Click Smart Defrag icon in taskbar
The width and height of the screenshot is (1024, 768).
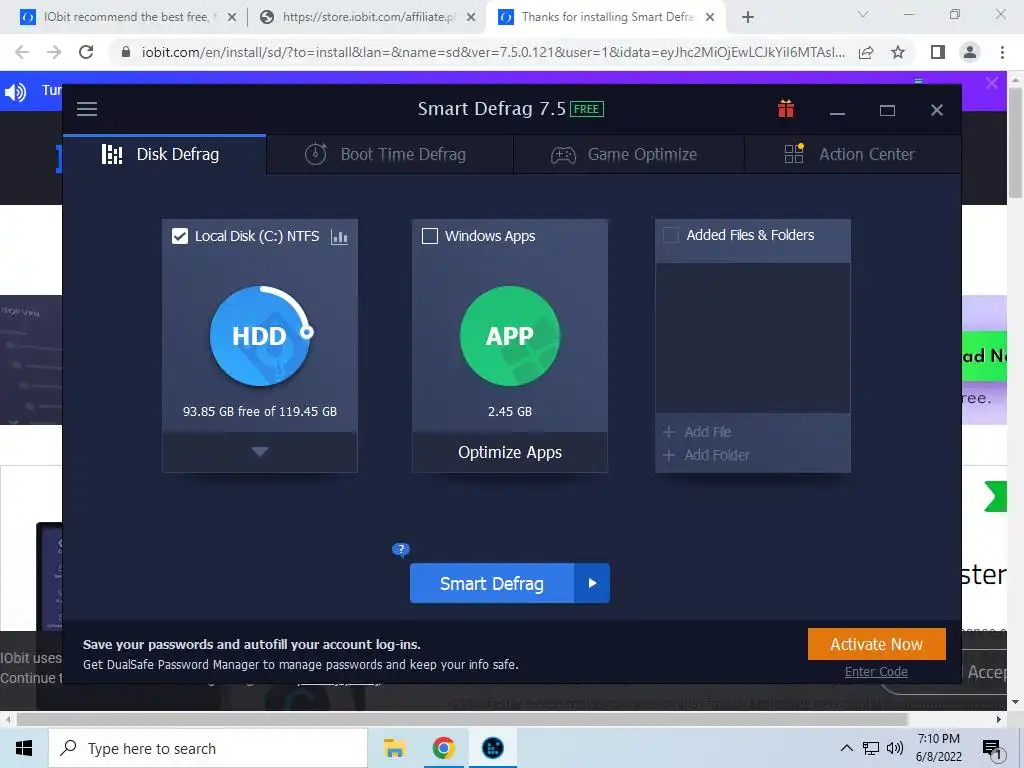[492, 748]
